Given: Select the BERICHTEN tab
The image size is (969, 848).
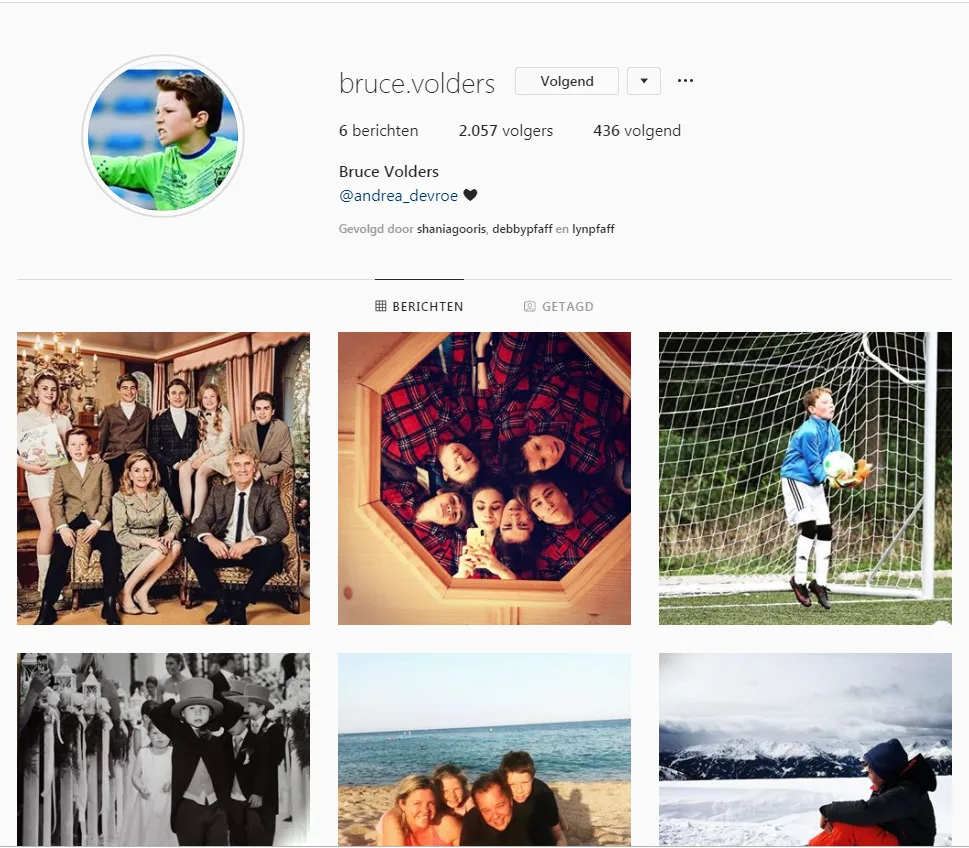Looking at the screenshot, I should (x=419, y=307).
